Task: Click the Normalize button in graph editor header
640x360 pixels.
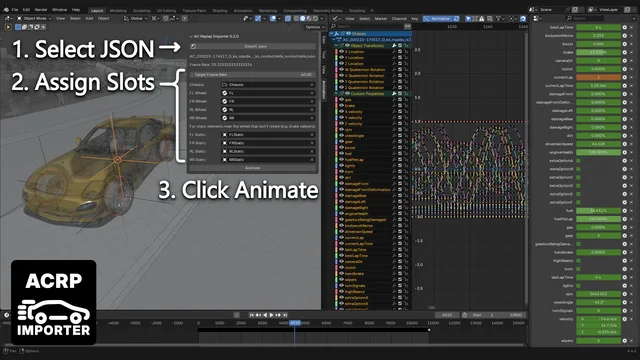Action: tap(438, 18)
